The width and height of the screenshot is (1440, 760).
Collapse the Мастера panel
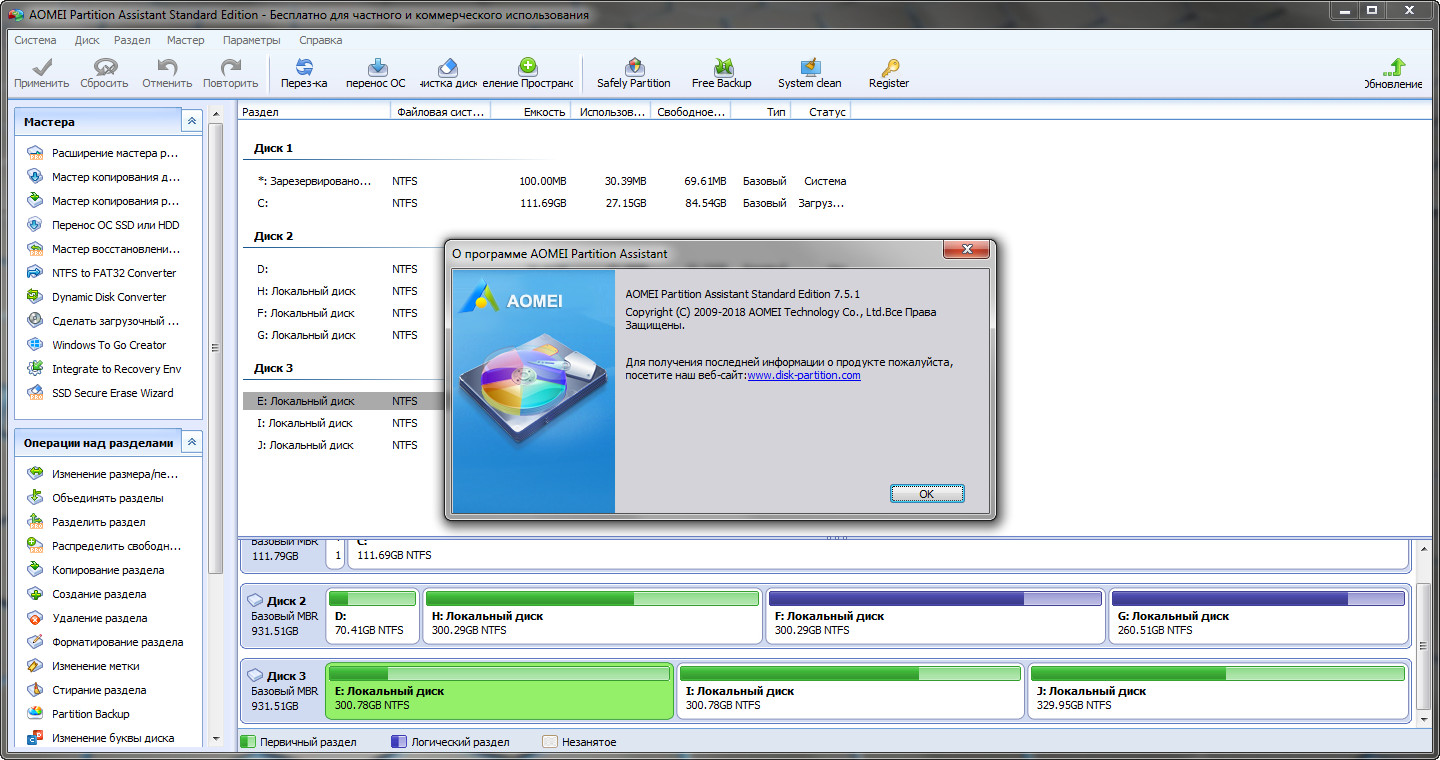(x=191, y=120)
